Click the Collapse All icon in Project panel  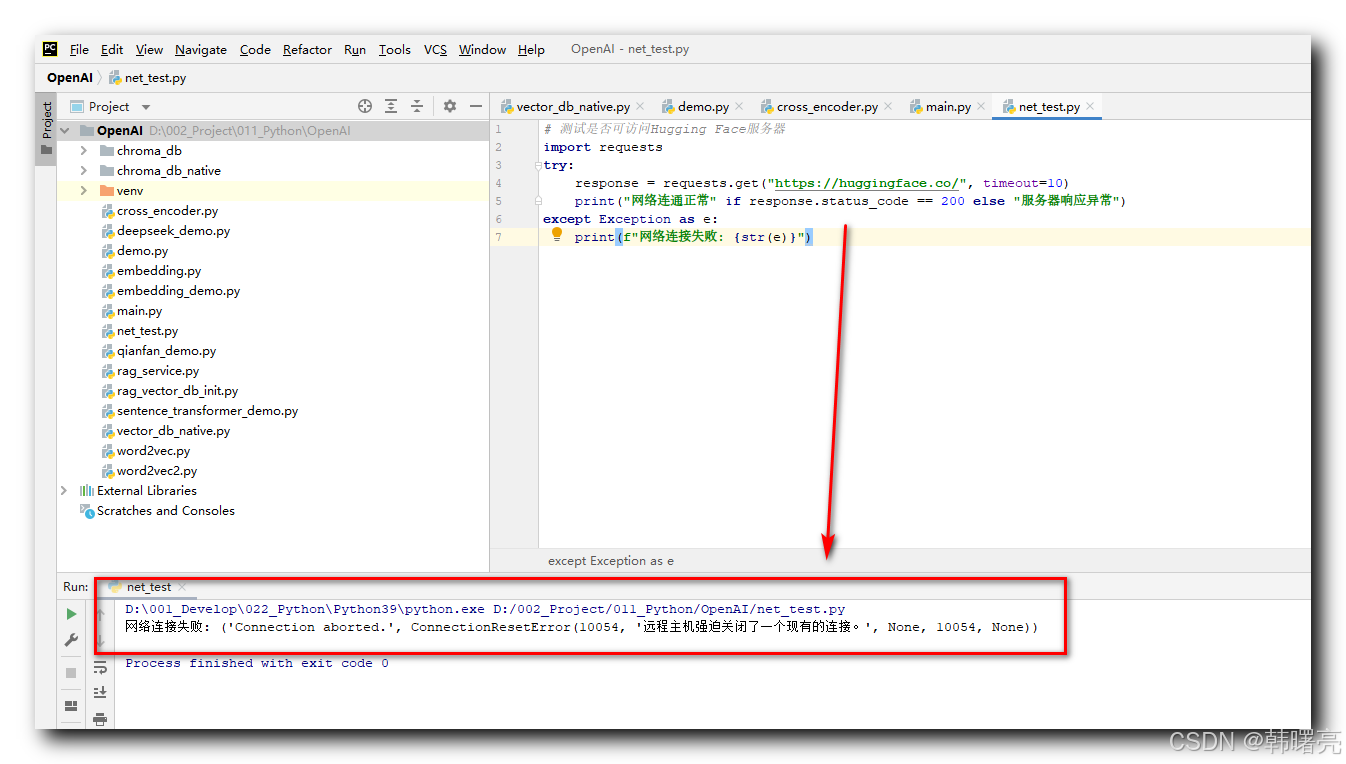point(417,106)
